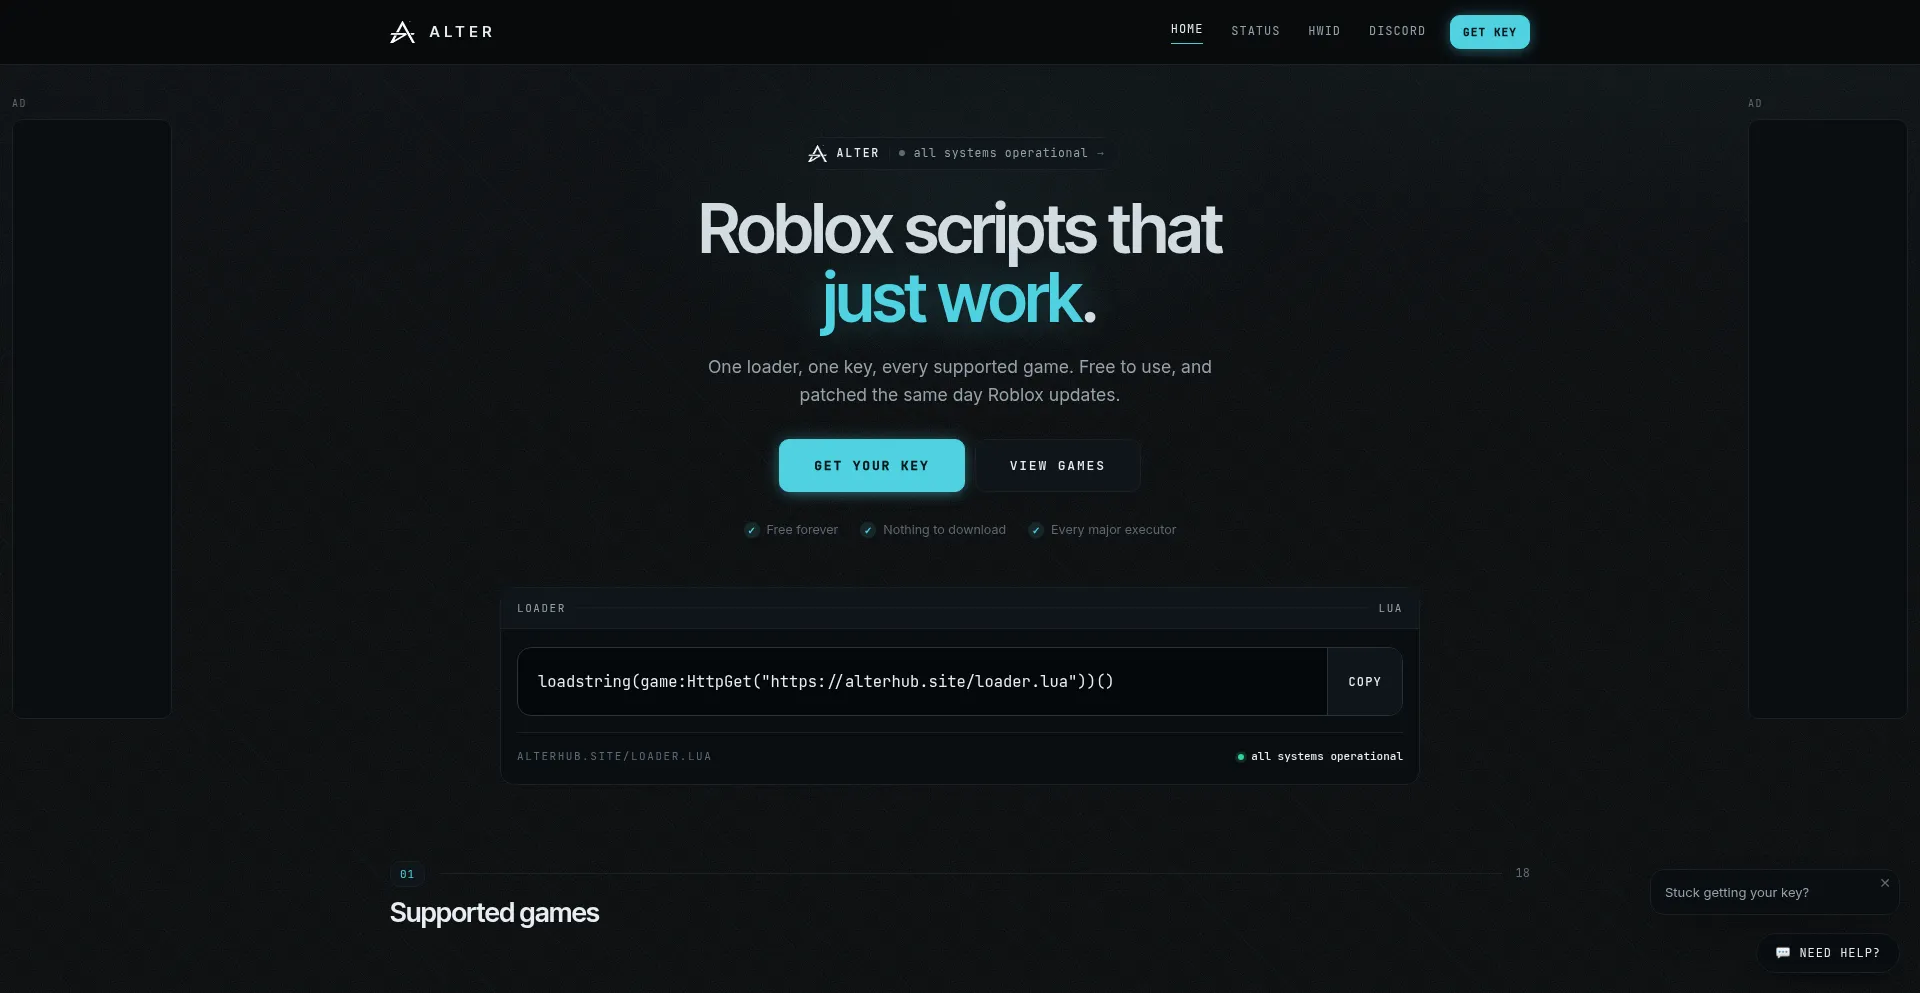Click the Alter logo icon in header
This screenshot has height=993, width=1920.
(402, 32)
